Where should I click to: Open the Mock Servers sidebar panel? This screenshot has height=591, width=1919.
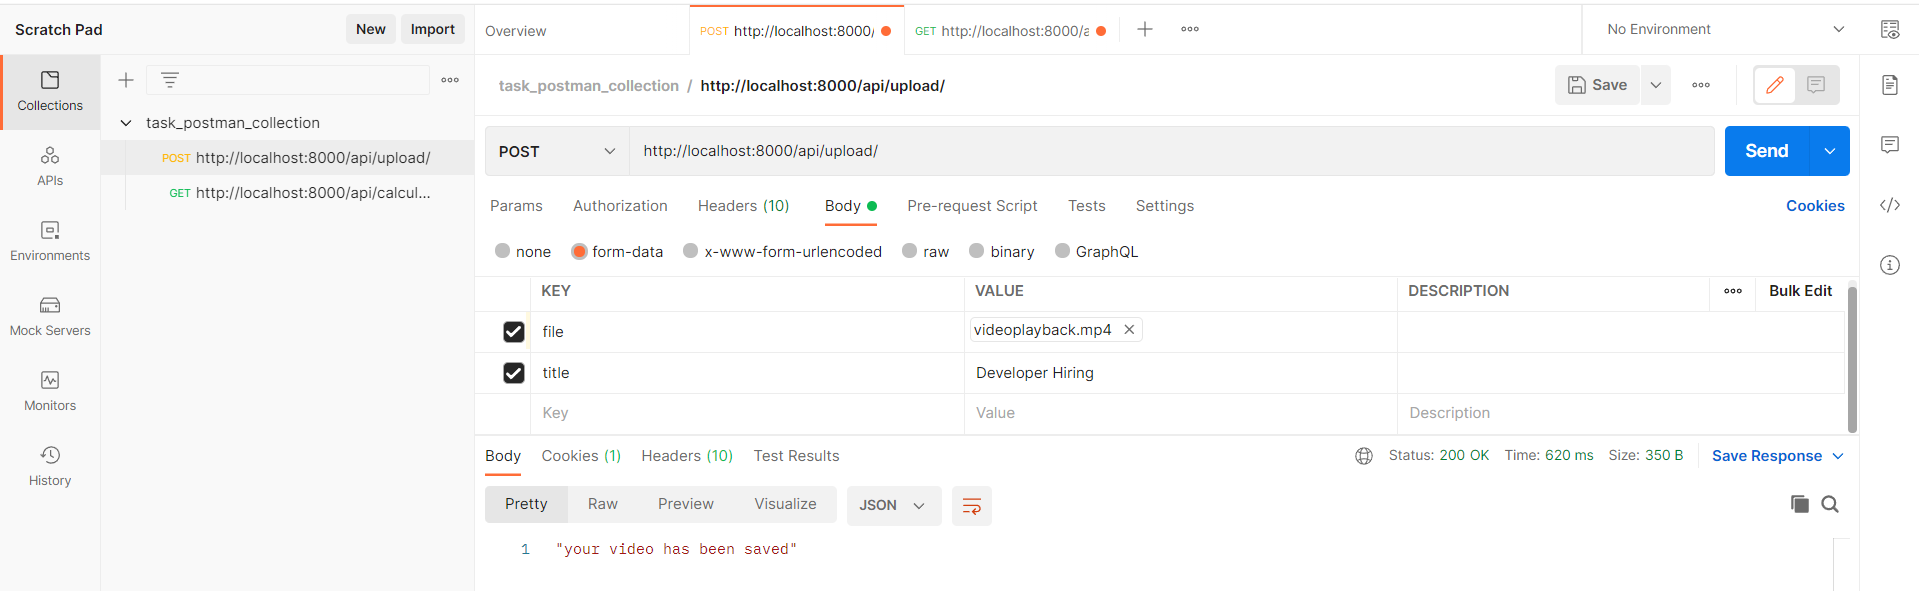[x=50, y=317]
